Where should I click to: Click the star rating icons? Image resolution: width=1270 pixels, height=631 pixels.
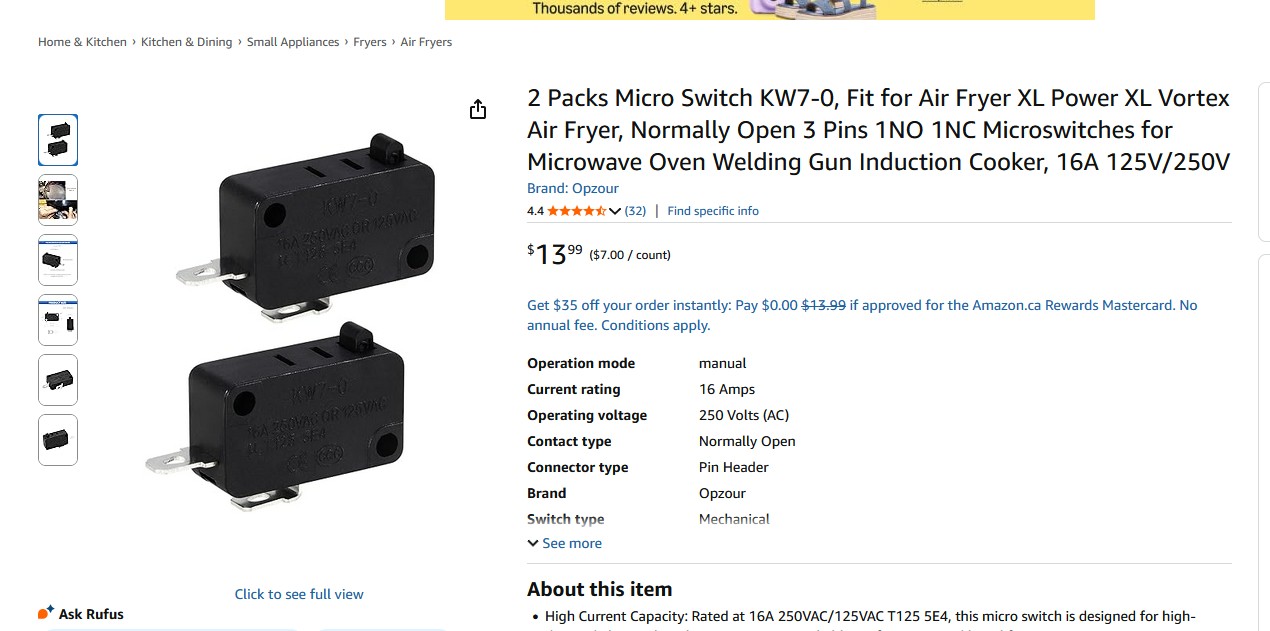[x=576, y=211]
